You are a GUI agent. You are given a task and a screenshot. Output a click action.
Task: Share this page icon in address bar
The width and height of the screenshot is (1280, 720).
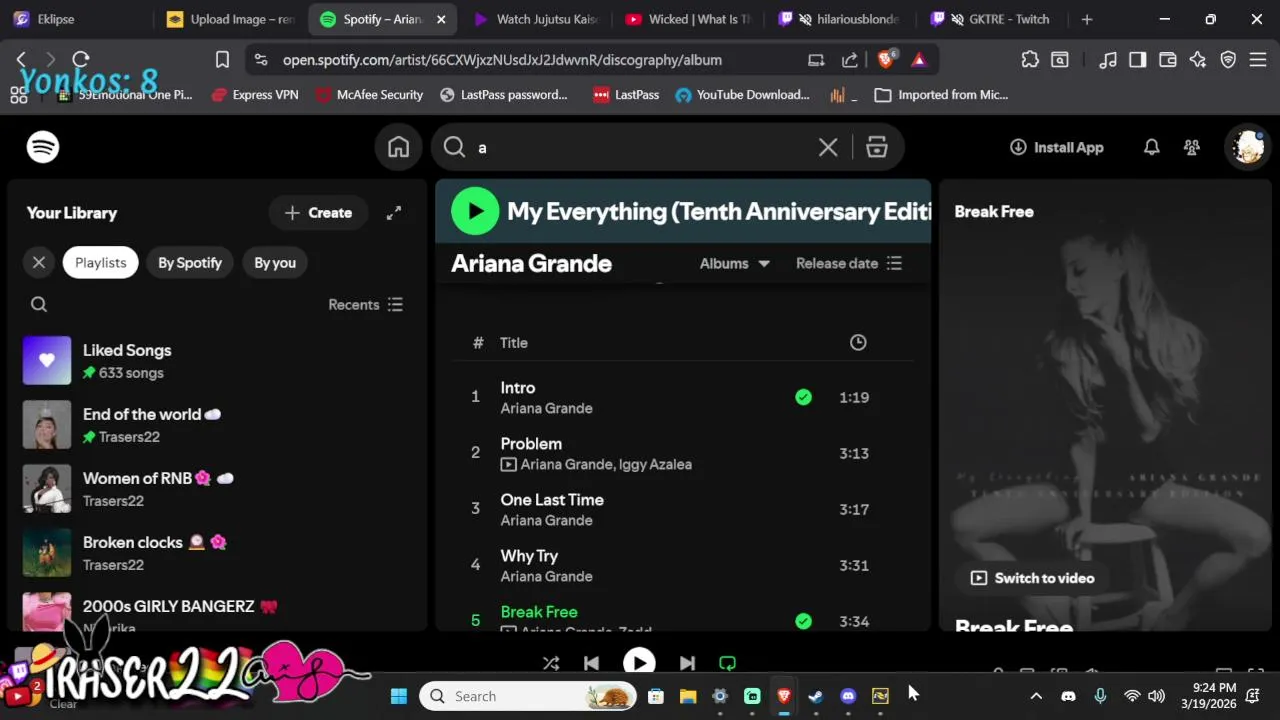tap(850, 60)
